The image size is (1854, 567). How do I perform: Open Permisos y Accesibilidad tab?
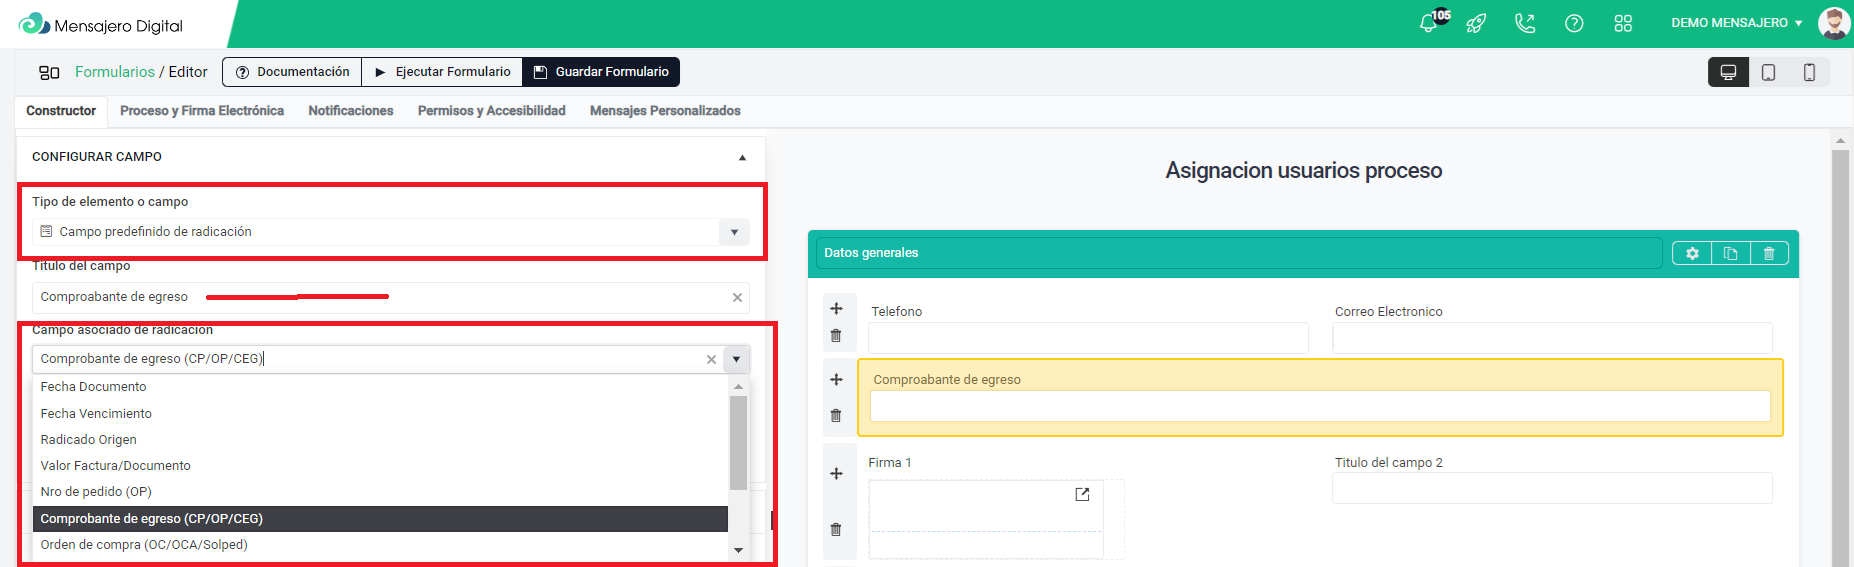(491, 111)
